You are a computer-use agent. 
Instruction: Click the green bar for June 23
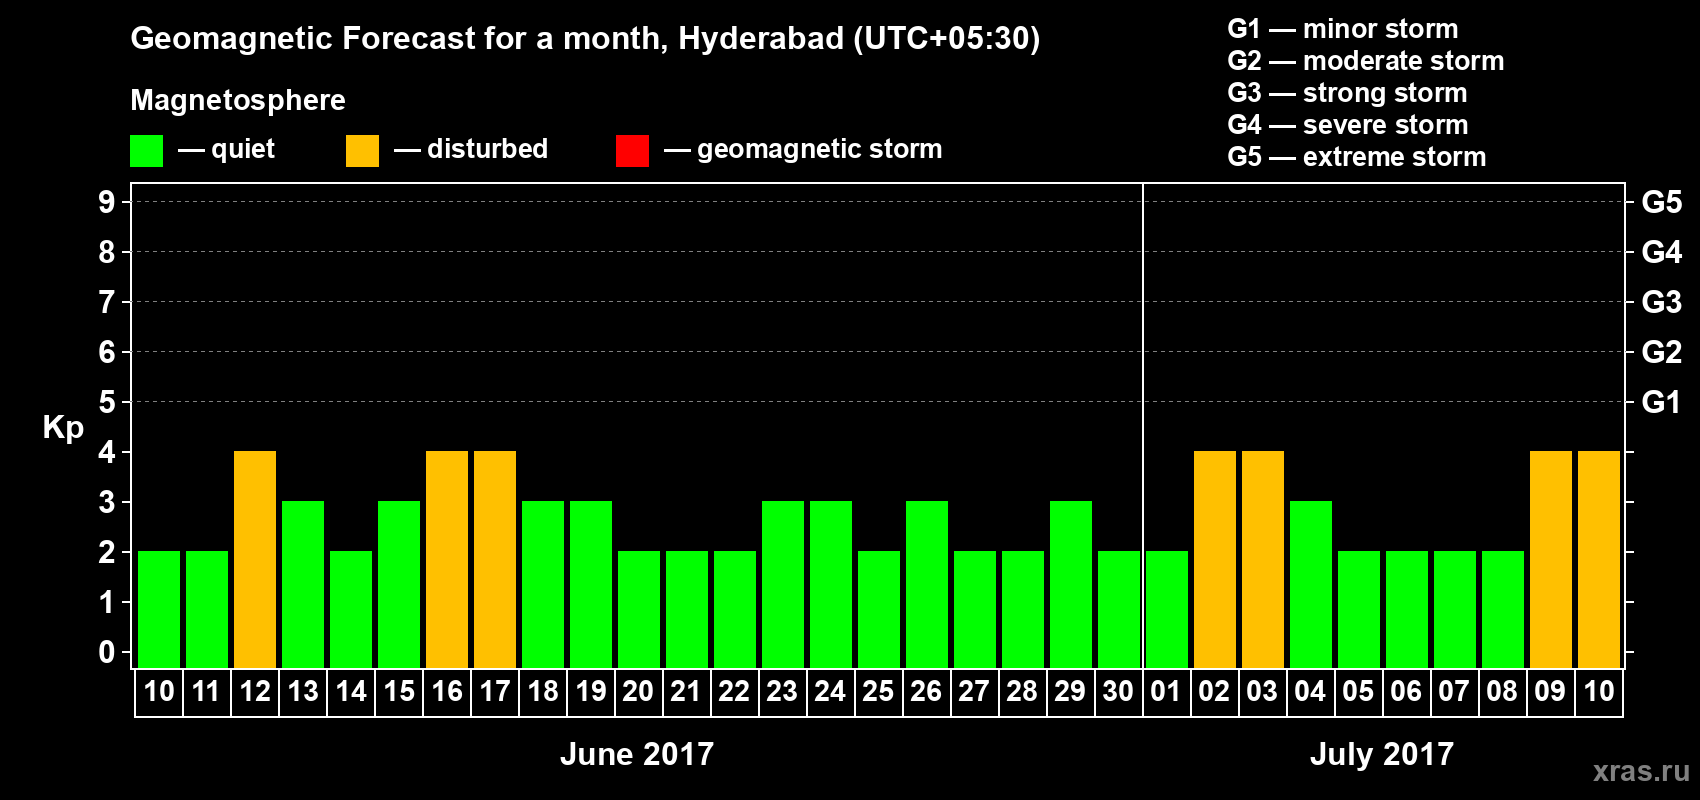click(783, 585)
